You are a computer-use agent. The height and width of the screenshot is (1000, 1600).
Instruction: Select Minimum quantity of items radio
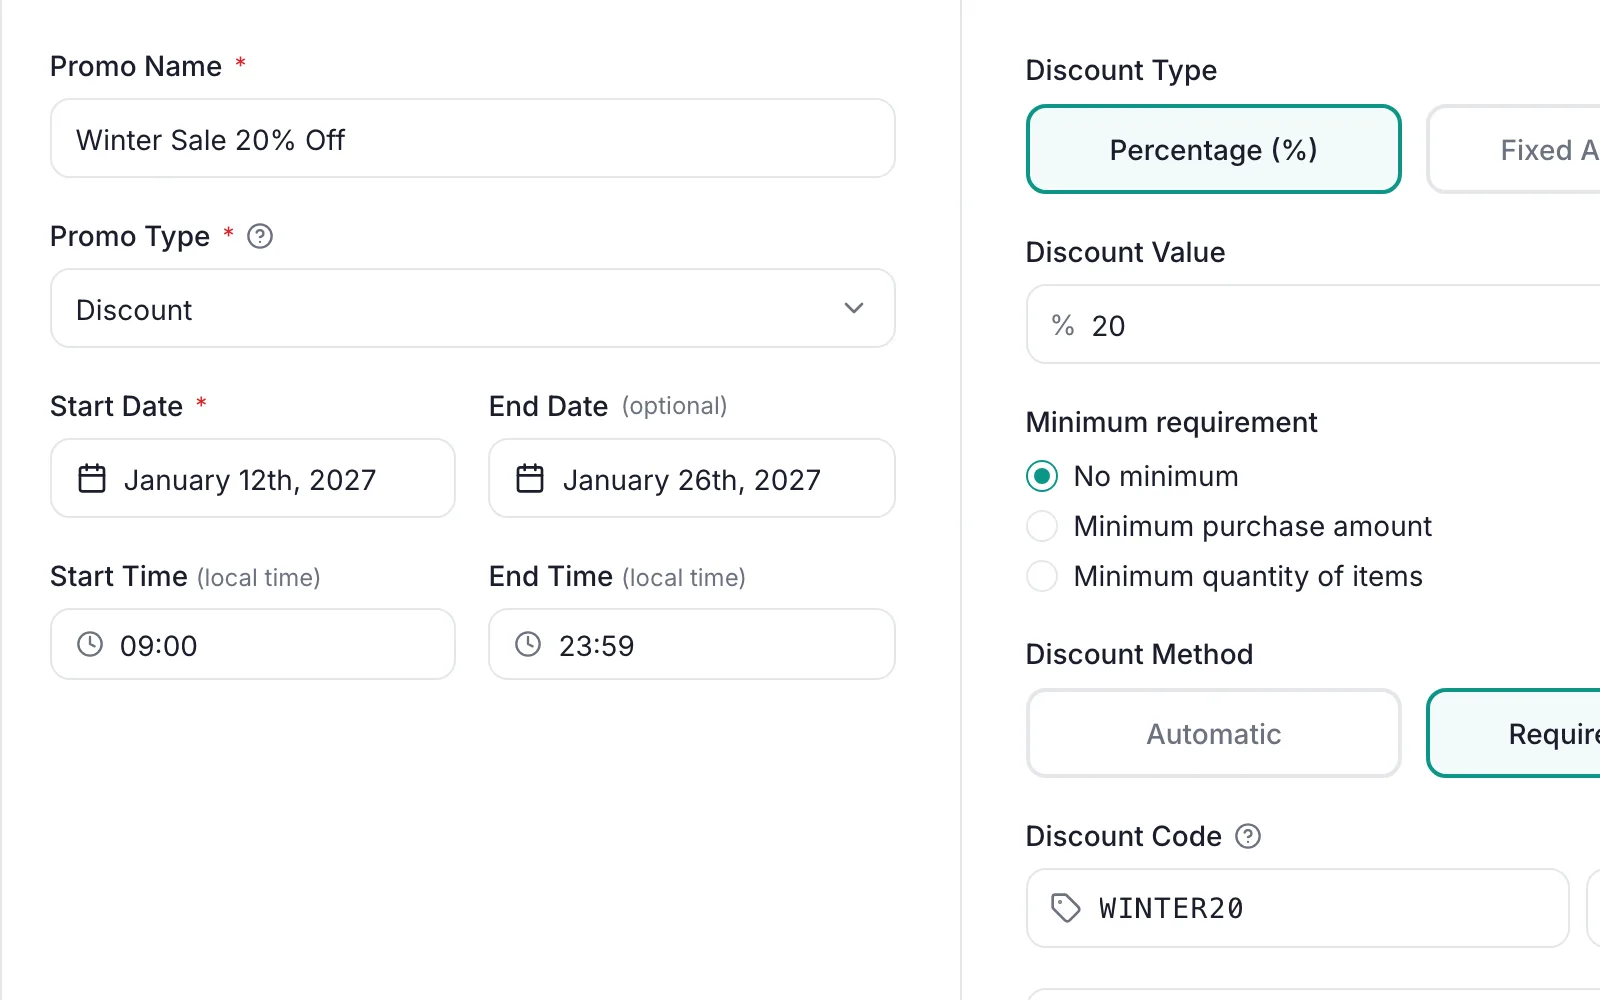pyautogui.click(x=1042, y=576)
